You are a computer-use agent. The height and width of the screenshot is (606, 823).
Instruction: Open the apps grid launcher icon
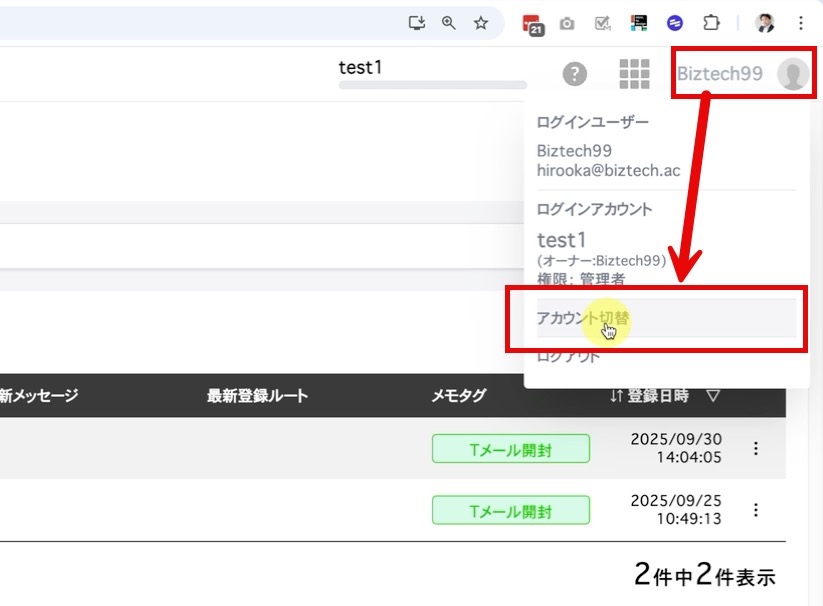tap(634, 73)
